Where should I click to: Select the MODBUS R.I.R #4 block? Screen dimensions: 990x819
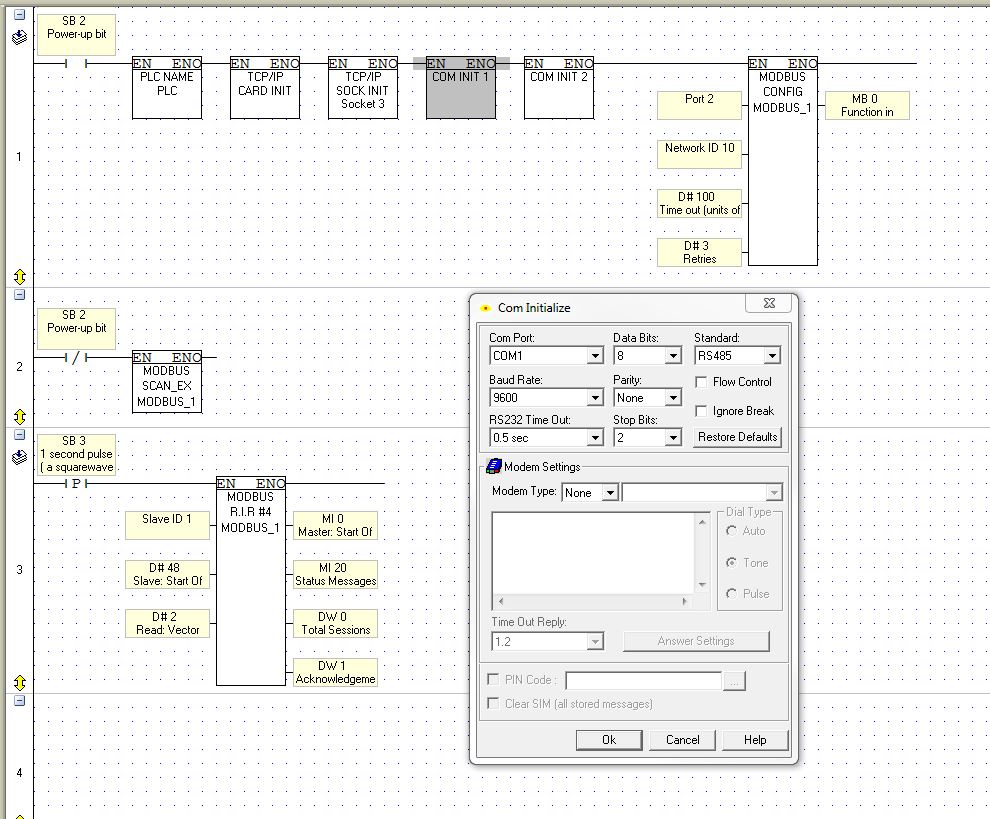pos(251,581)
